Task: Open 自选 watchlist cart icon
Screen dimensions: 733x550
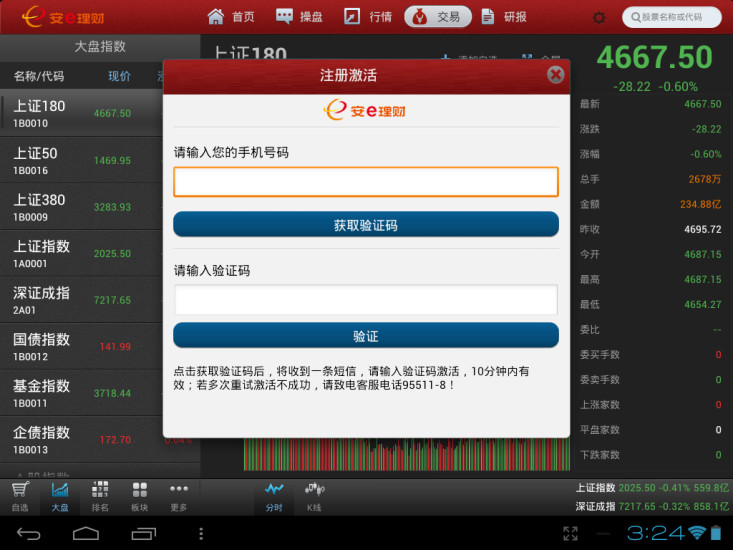Action: coord(19,496)
